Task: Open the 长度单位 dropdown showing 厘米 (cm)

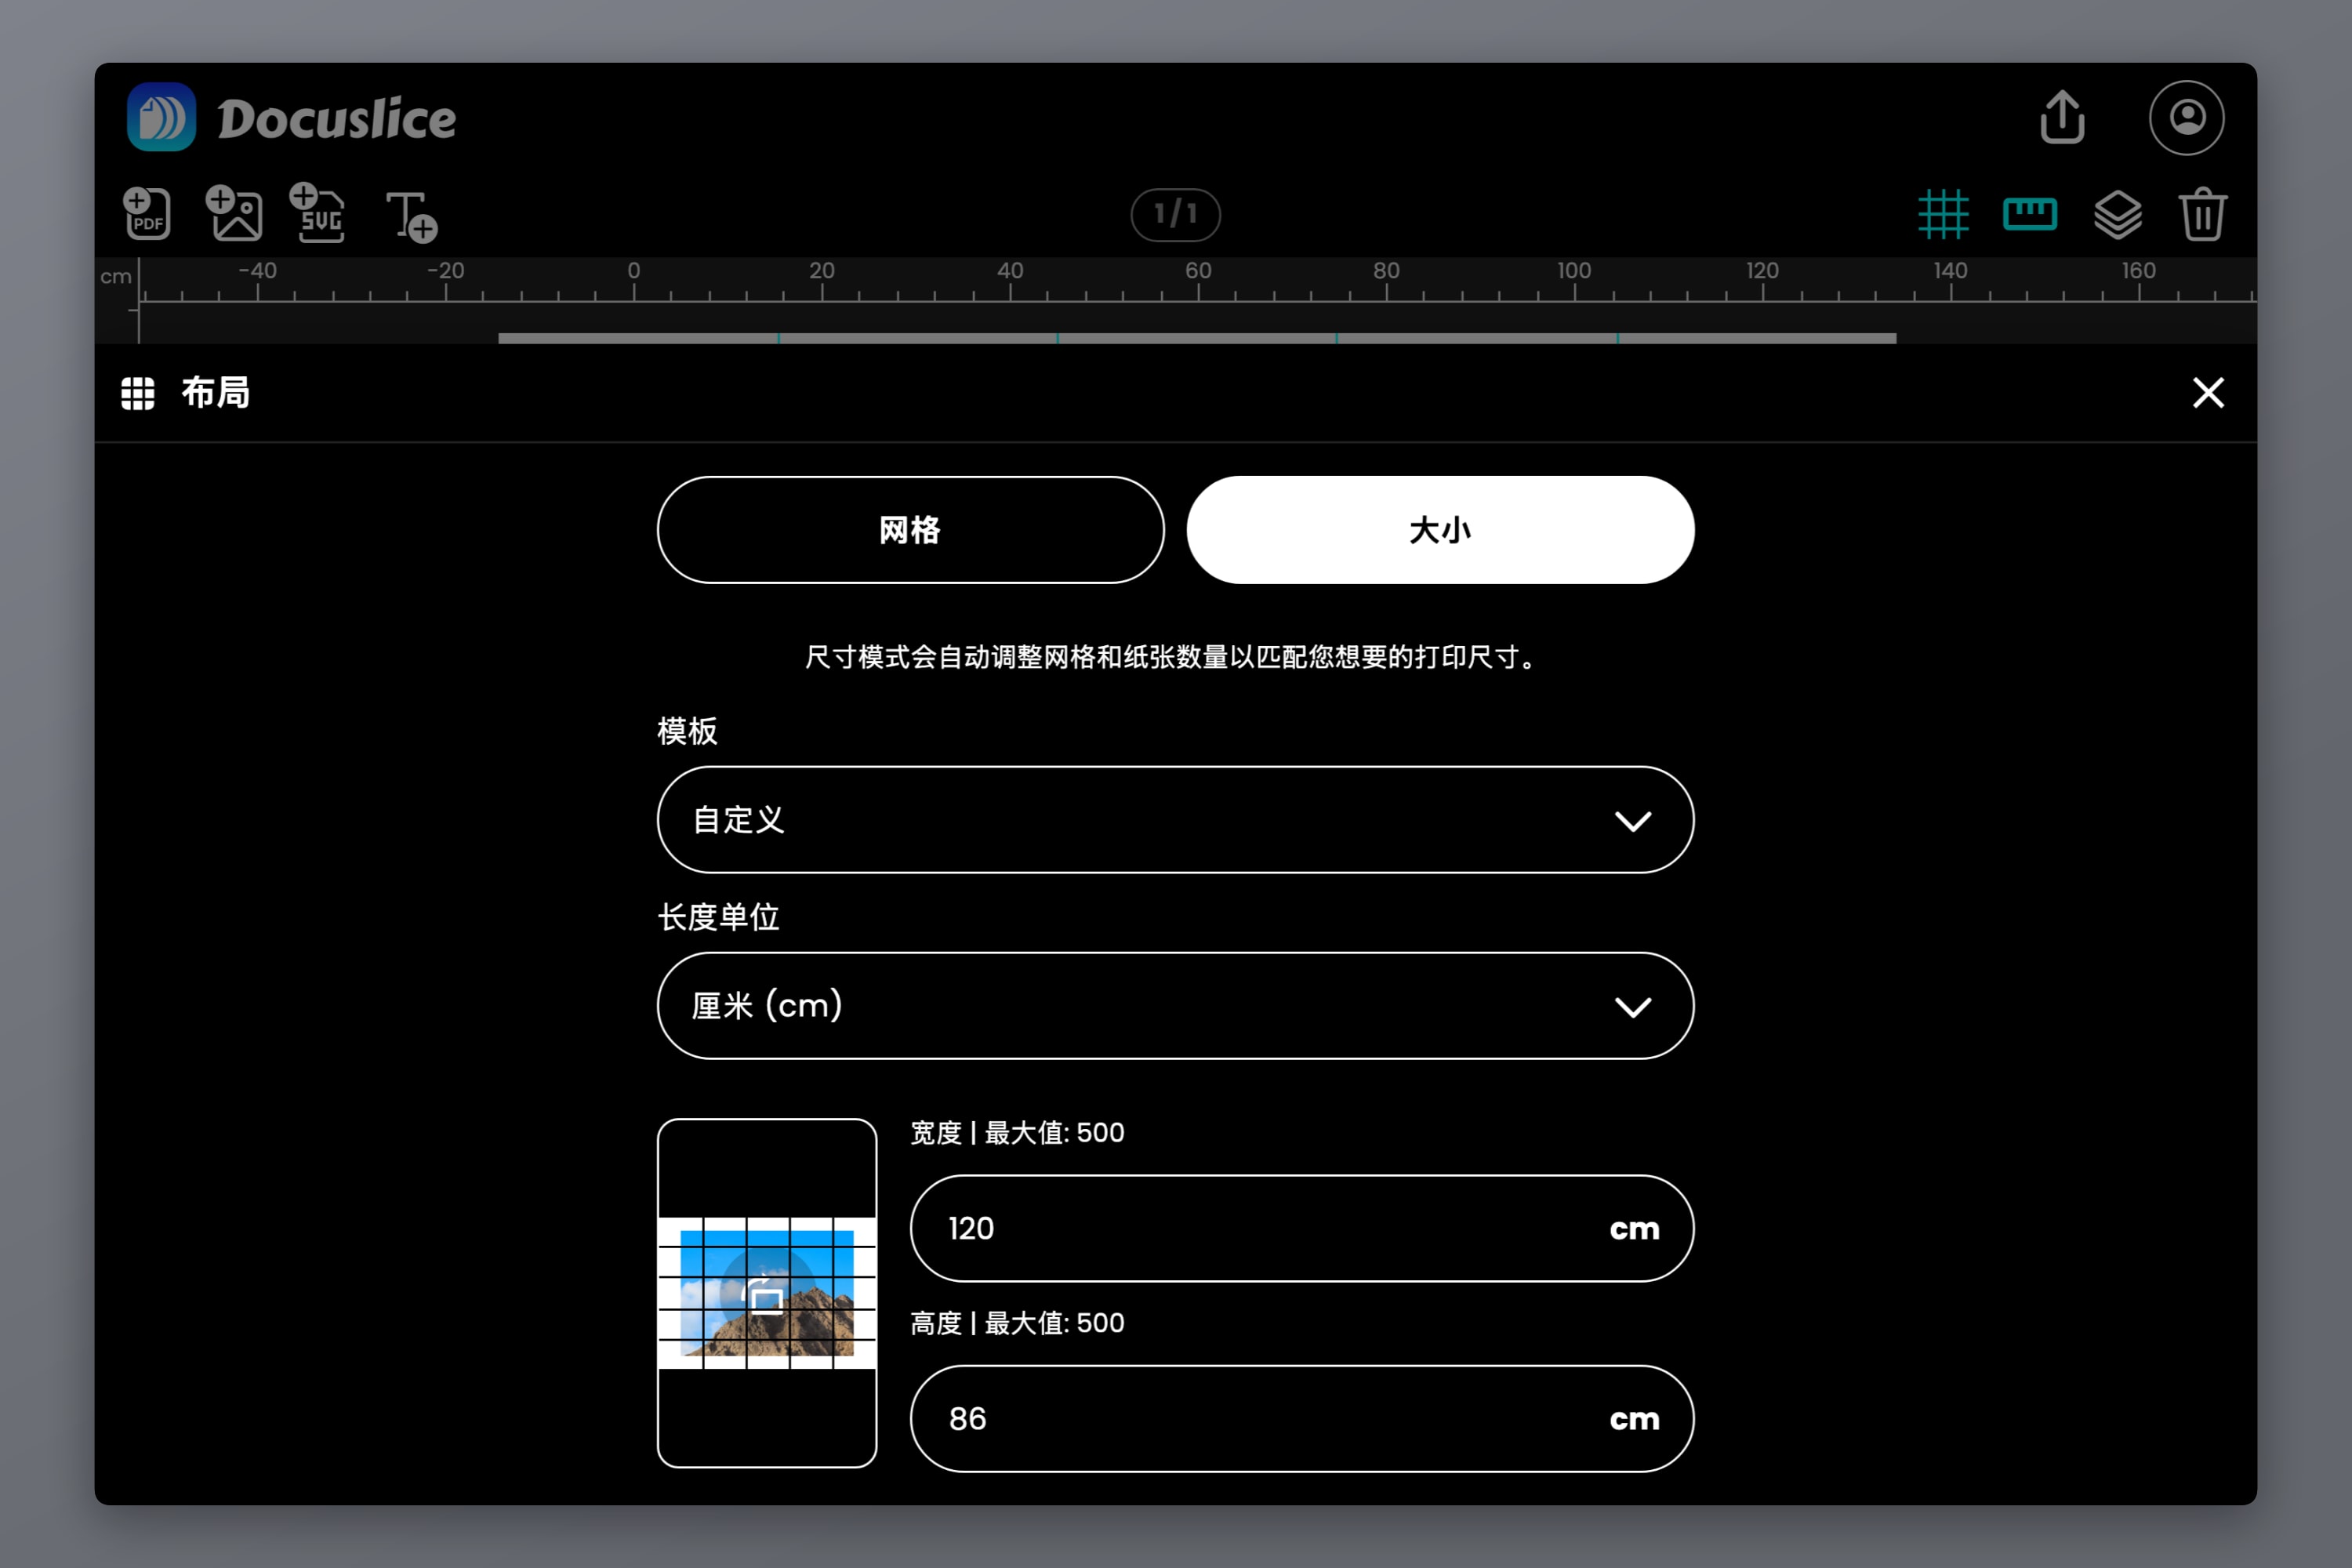Action: click(x=1175, y=1006)
